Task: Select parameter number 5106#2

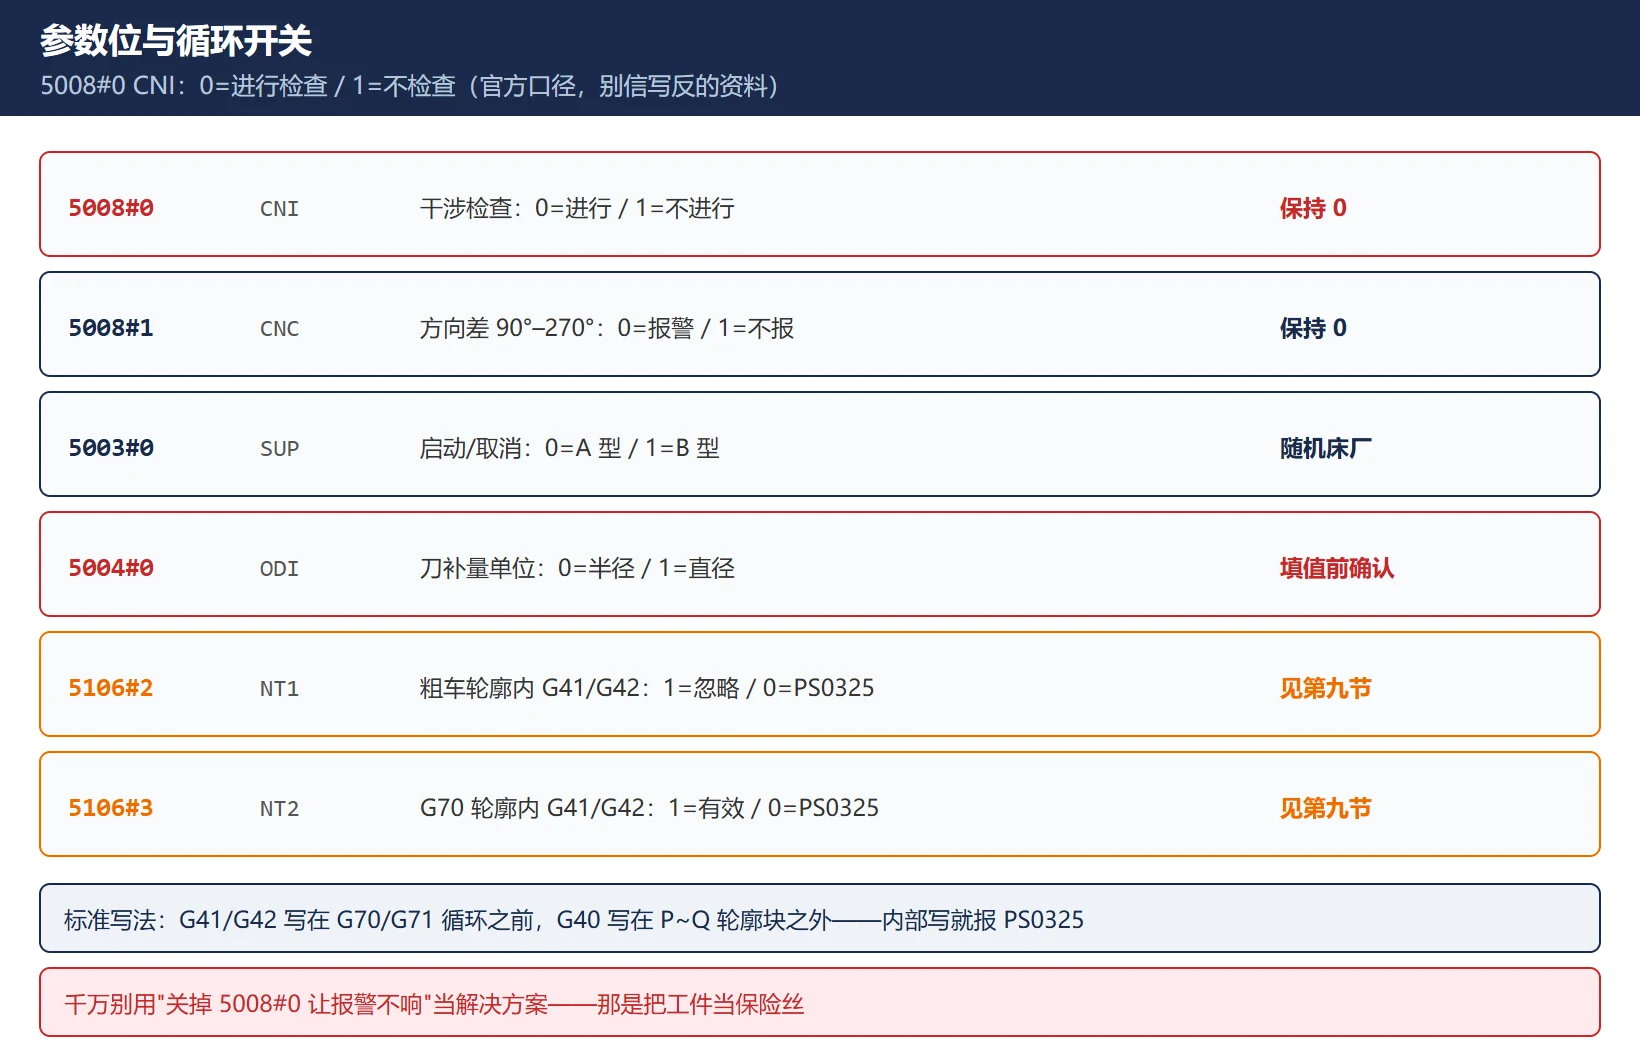Action: [111, 688]
